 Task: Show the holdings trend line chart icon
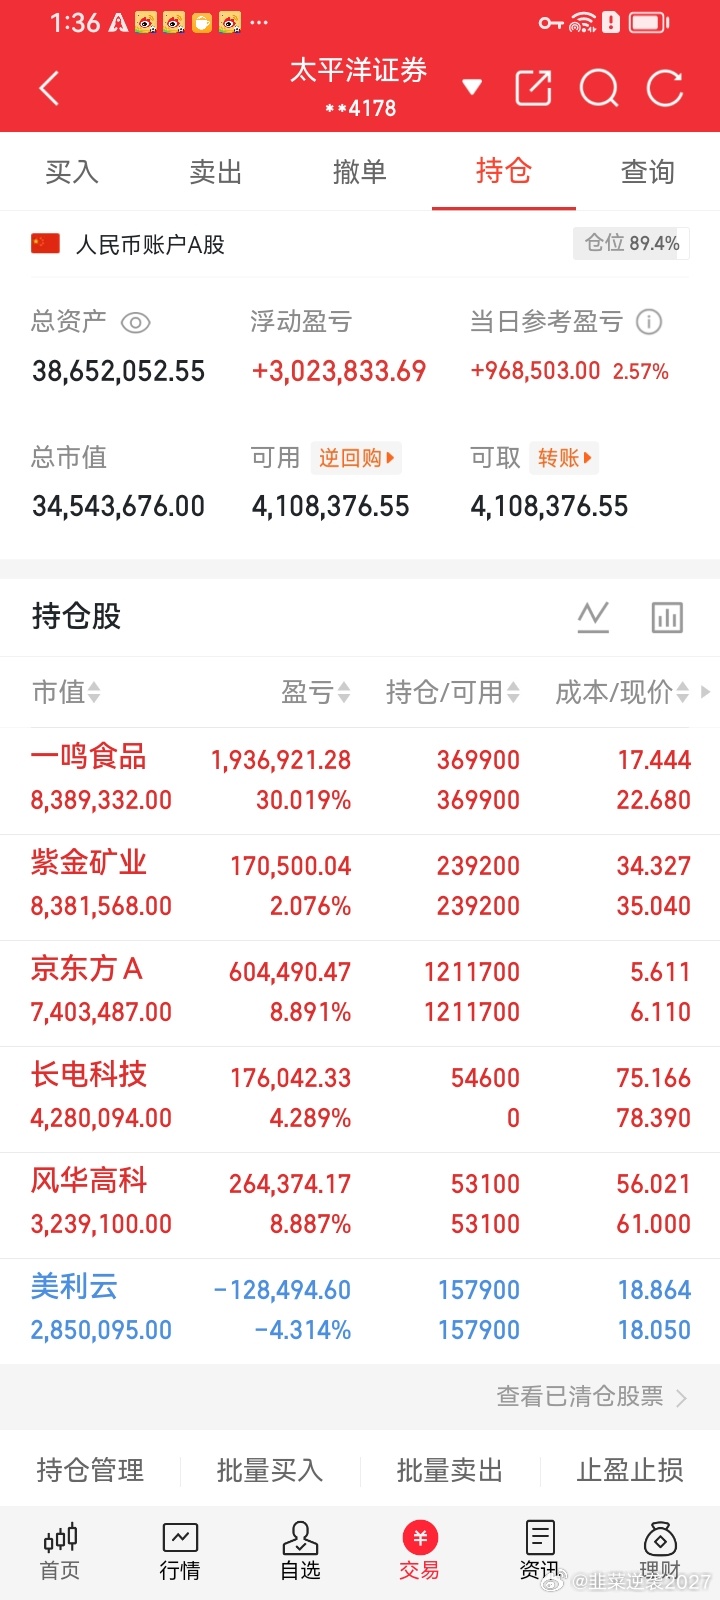tap(593, 617)
